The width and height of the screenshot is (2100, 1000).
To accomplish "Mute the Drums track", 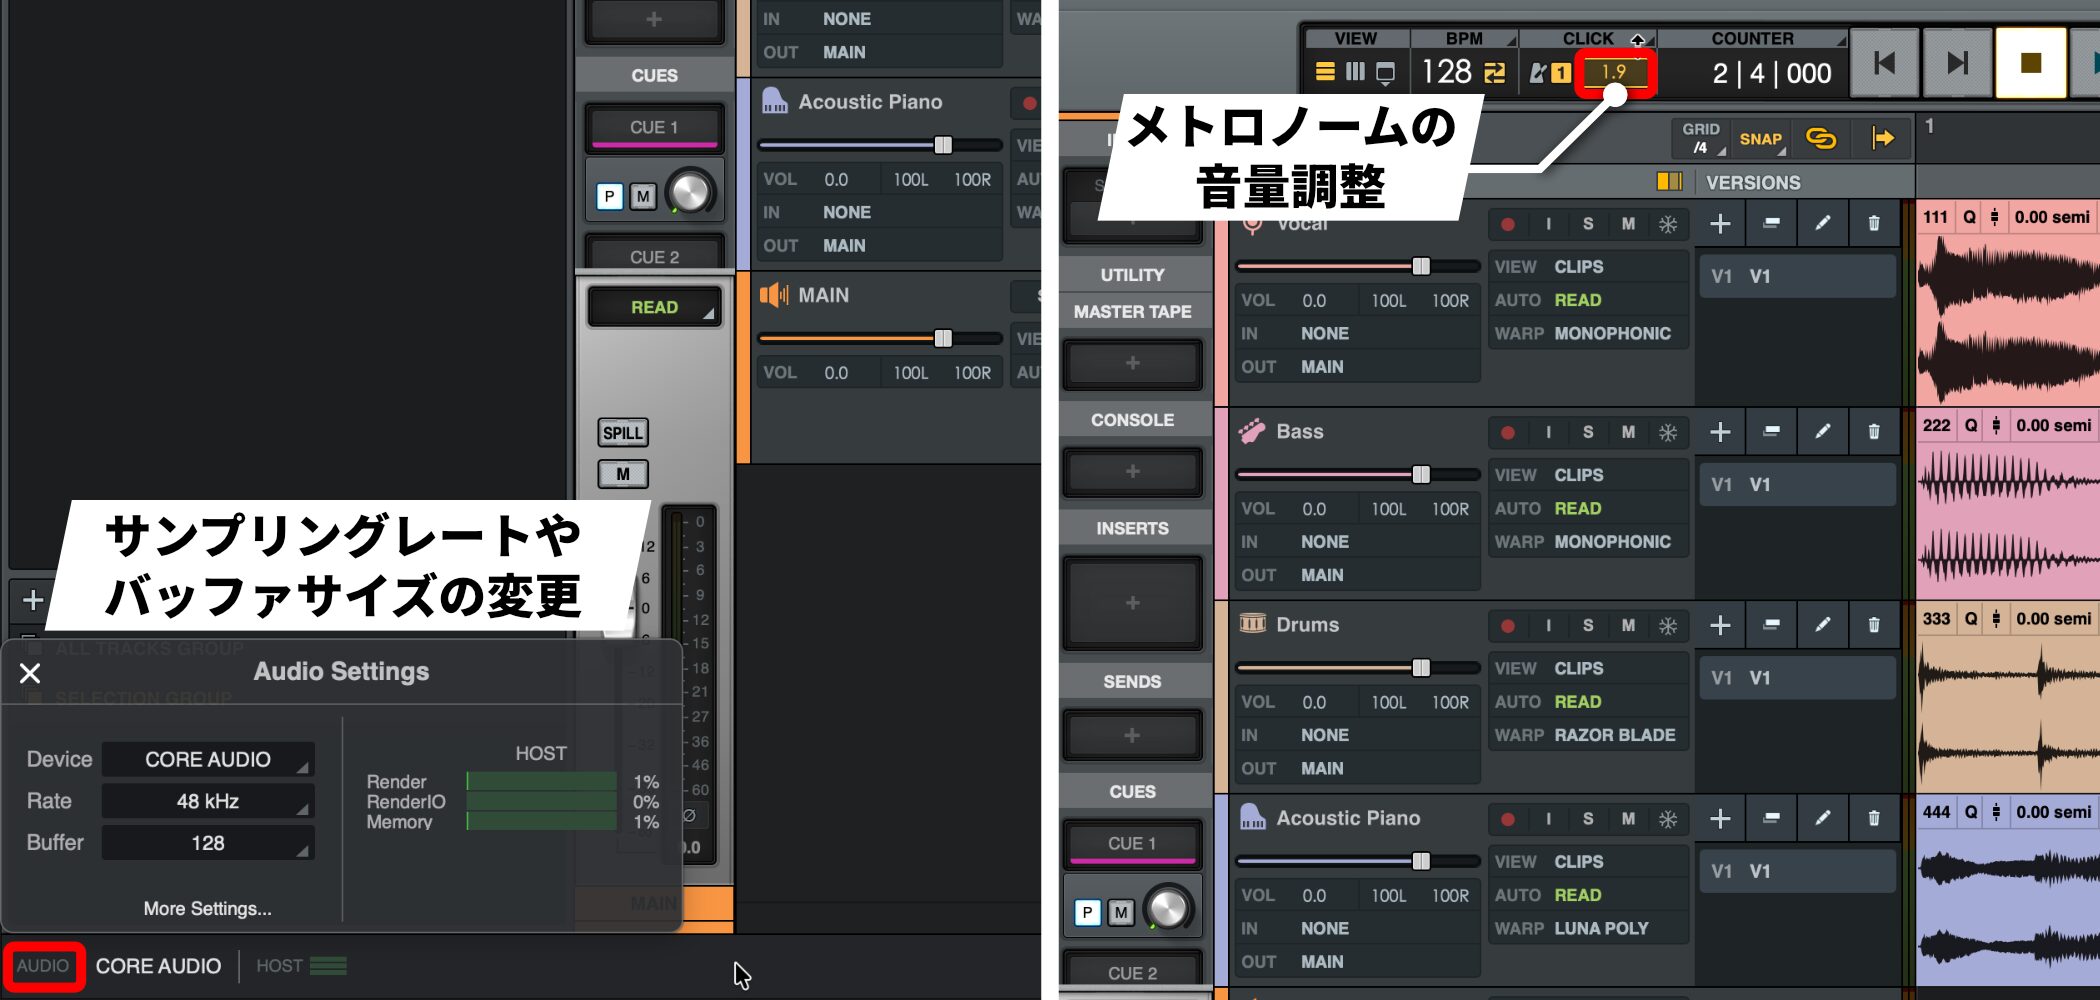I will pos(1628,625).
